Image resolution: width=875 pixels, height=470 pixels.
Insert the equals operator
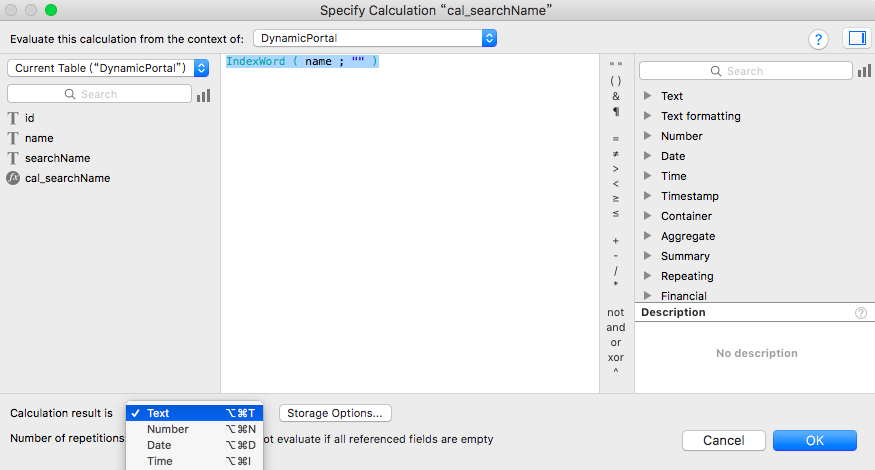(616, 138)
